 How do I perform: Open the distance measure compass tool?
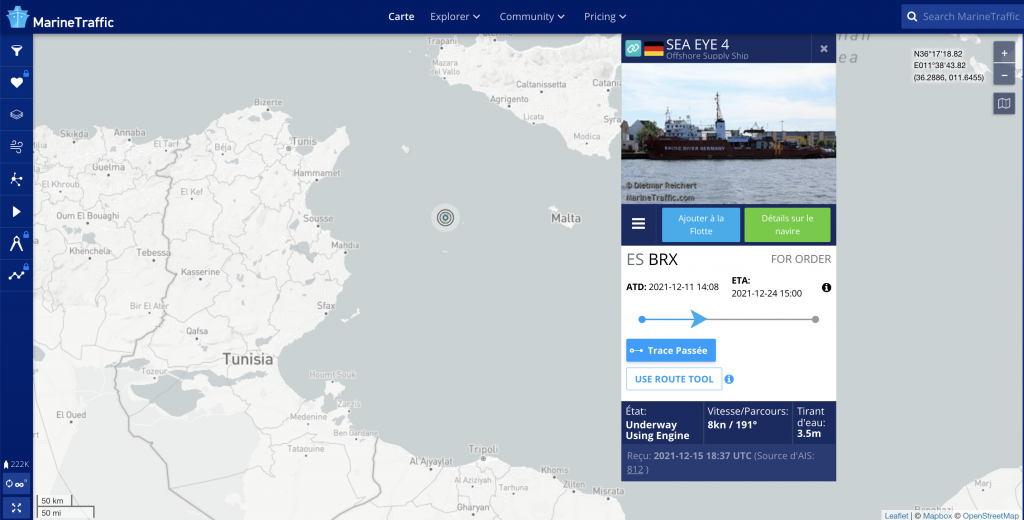point(16,244)
